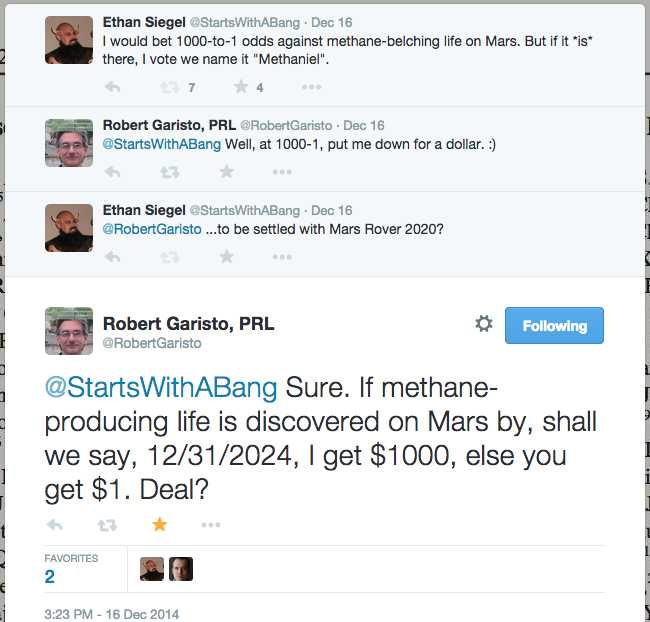Open more options on Methaniel tweet
Viewport: 650px width, 622px height.
tap(311, 87)
